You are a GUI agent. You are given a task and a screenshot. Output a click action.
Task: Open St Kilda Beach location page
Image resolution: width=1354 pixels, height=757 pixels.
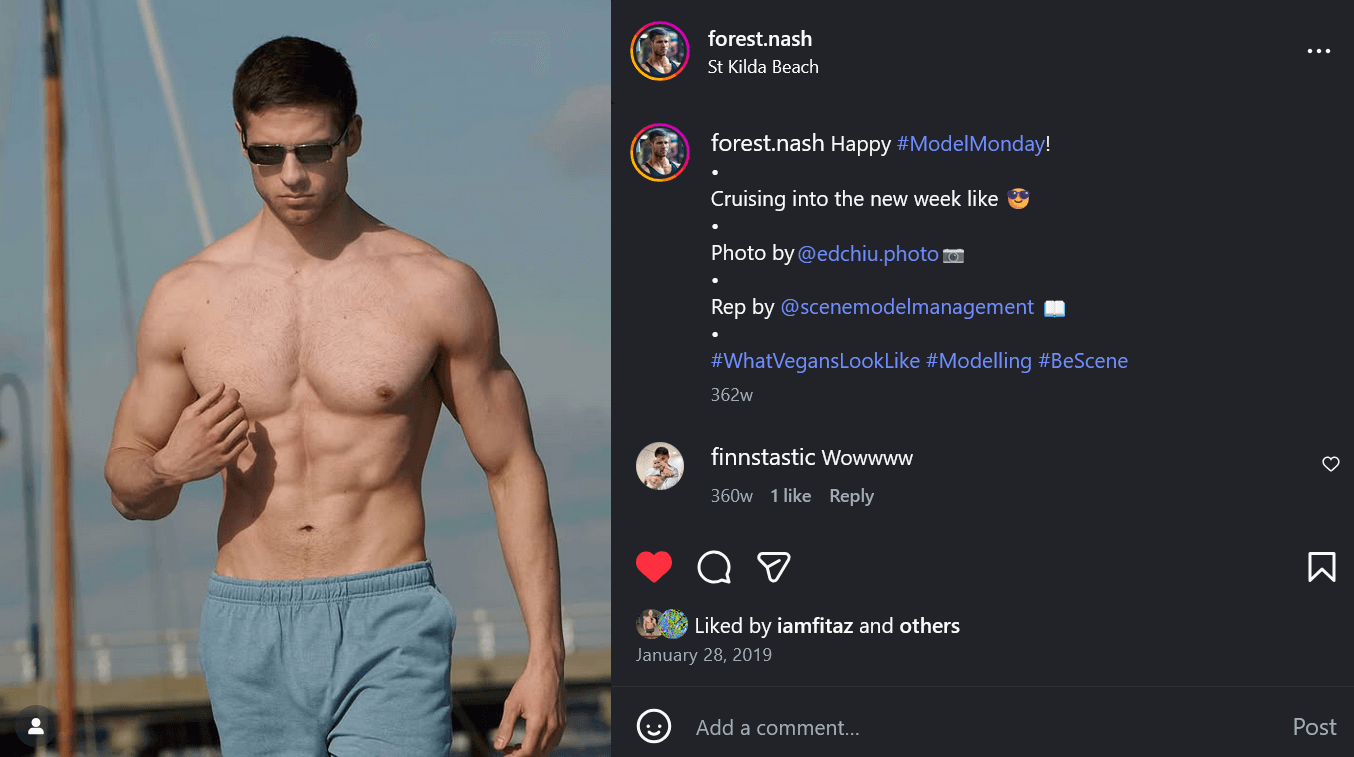763,67
